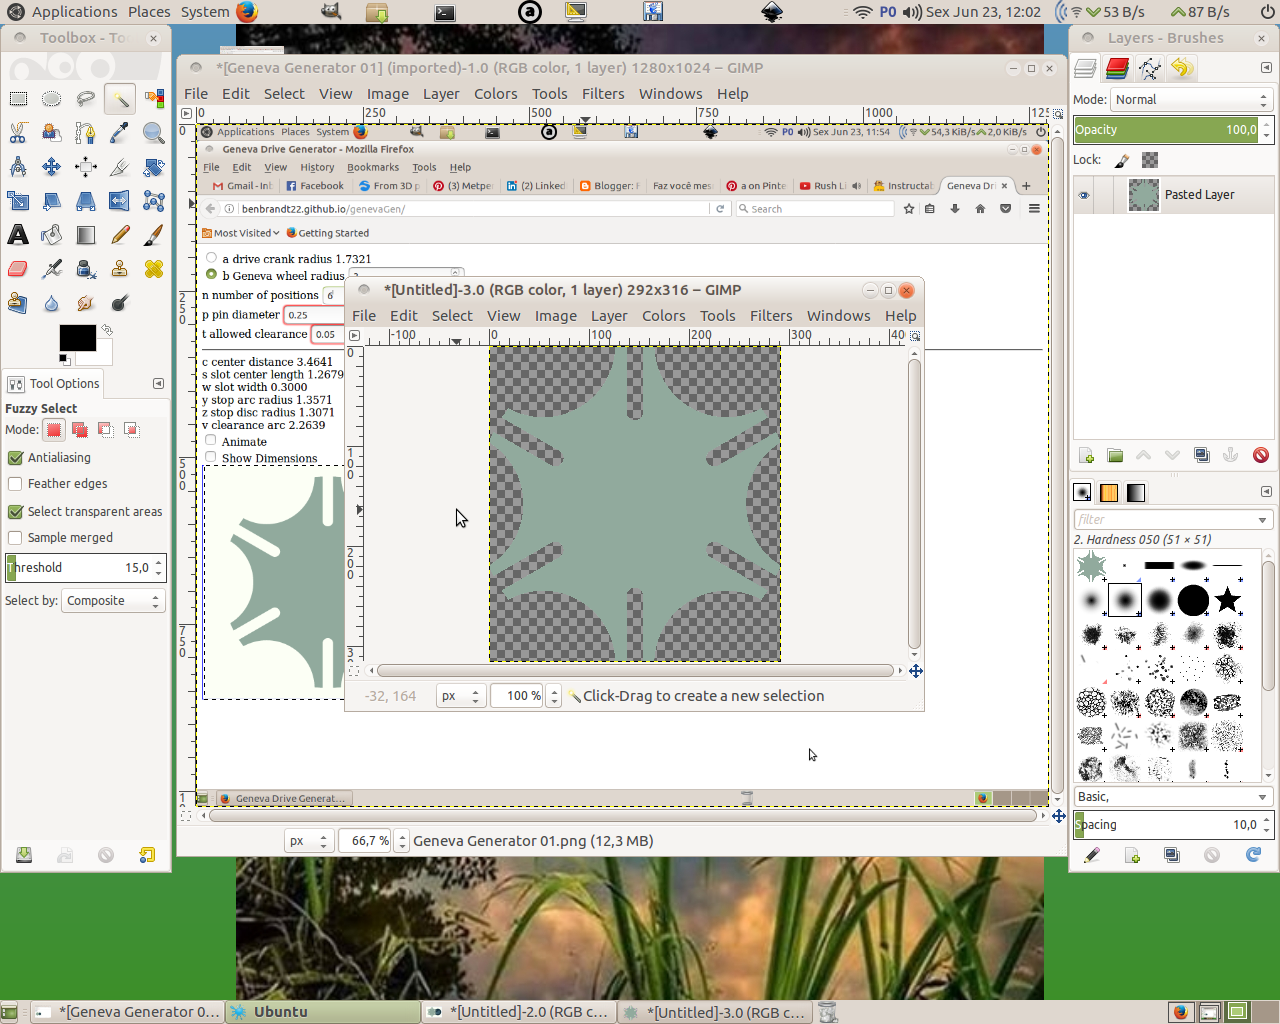Select the Move tool

point(52,166)
